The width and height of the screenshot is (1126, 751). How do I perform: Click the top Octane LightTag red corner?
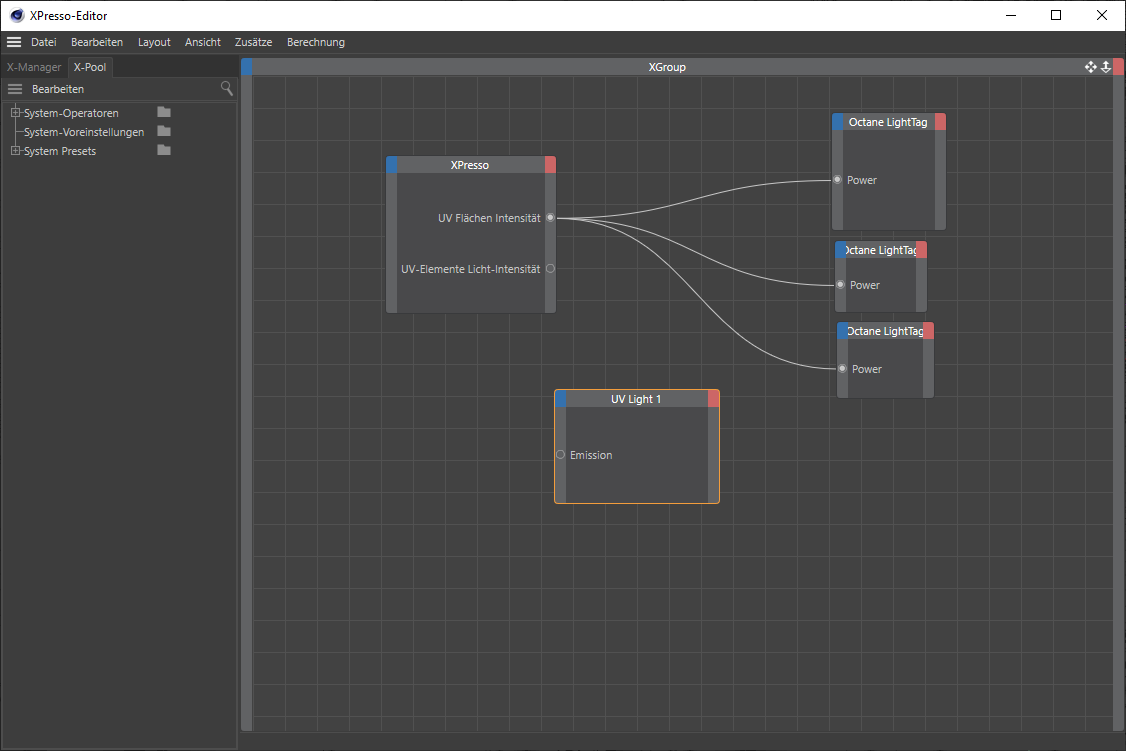pos(940,122)
